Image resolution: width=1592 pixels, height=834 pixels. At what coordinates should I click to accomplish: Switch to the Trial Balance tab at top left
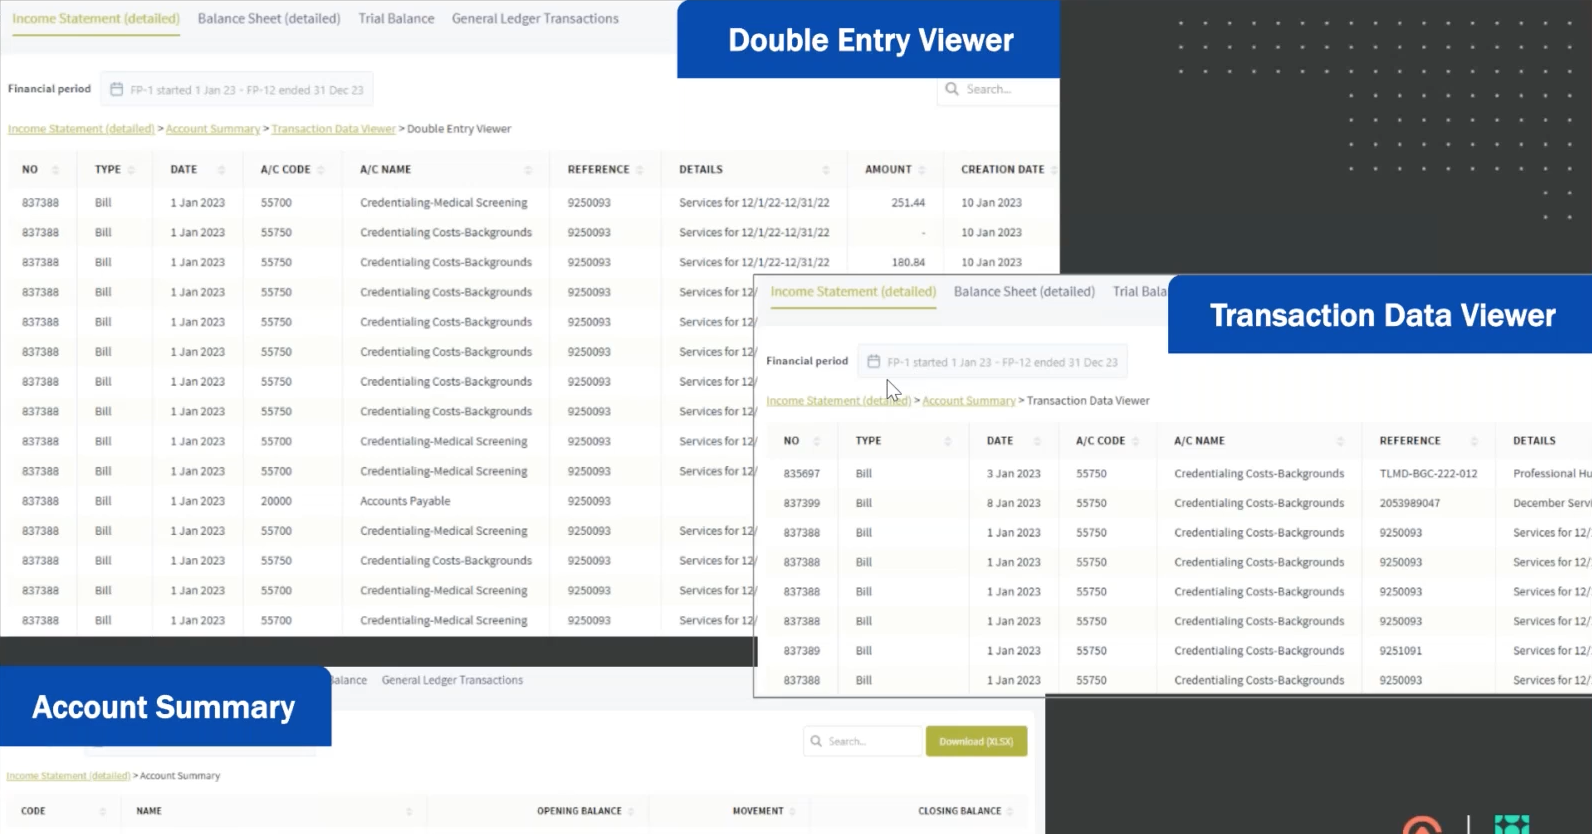(x=396, y=19)
